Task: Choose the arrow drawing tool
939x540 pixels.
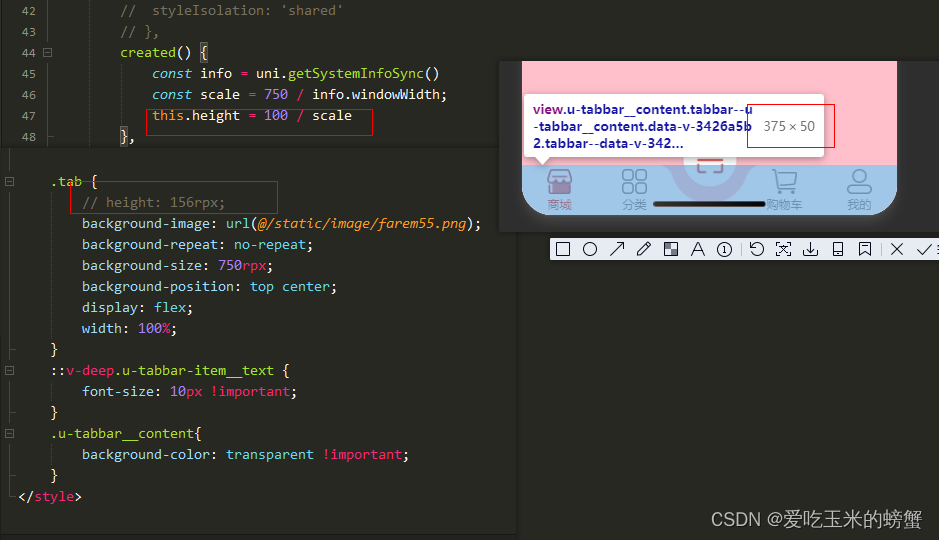Action: pos(617,249)
